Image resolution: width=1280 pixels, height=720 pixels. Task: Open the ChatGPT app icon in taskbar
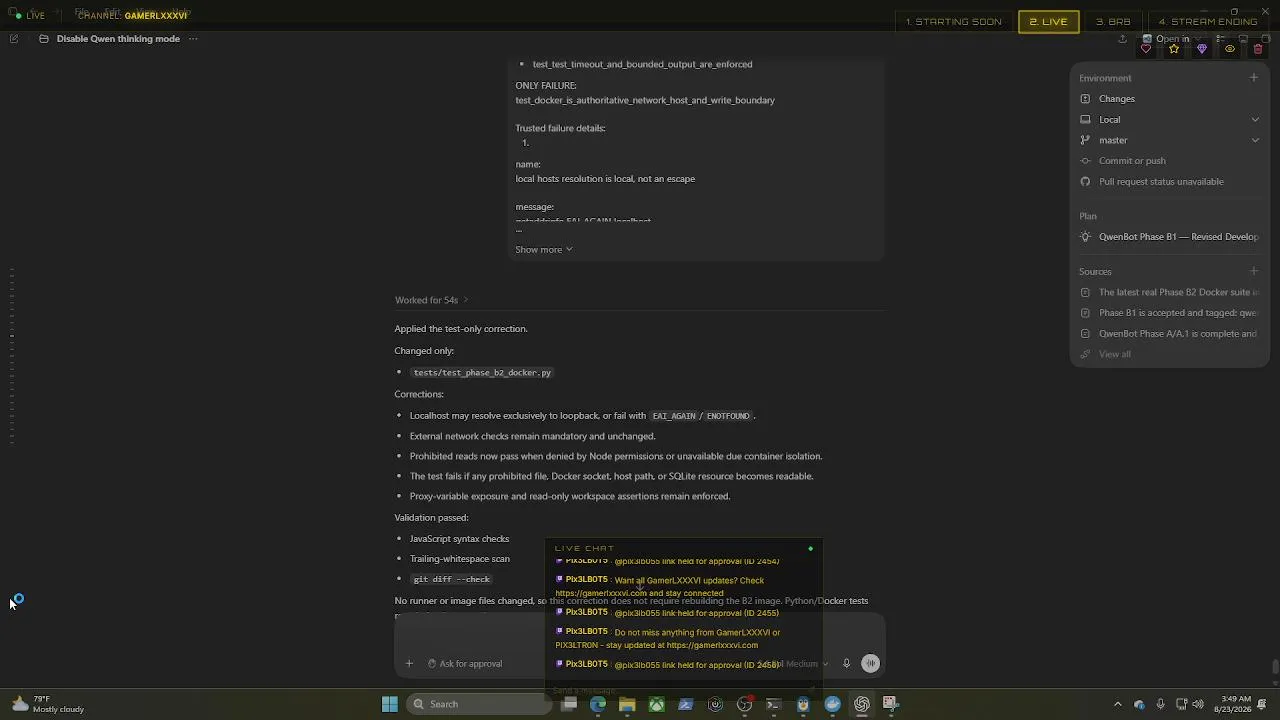[861, 704]
